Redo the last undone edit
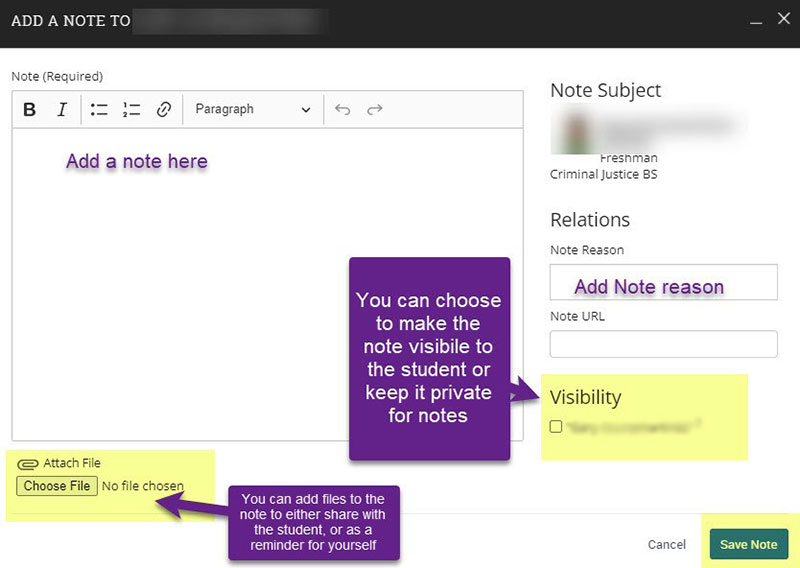Image resolution: width=800 pixels, height=568 pixels. (375, 110)
